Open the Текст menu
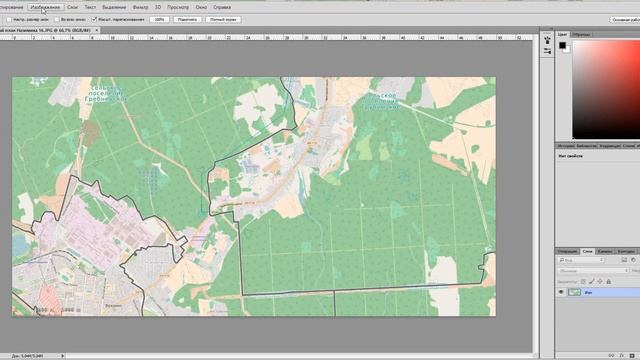 pyautogui.click(x=90, y=7)
